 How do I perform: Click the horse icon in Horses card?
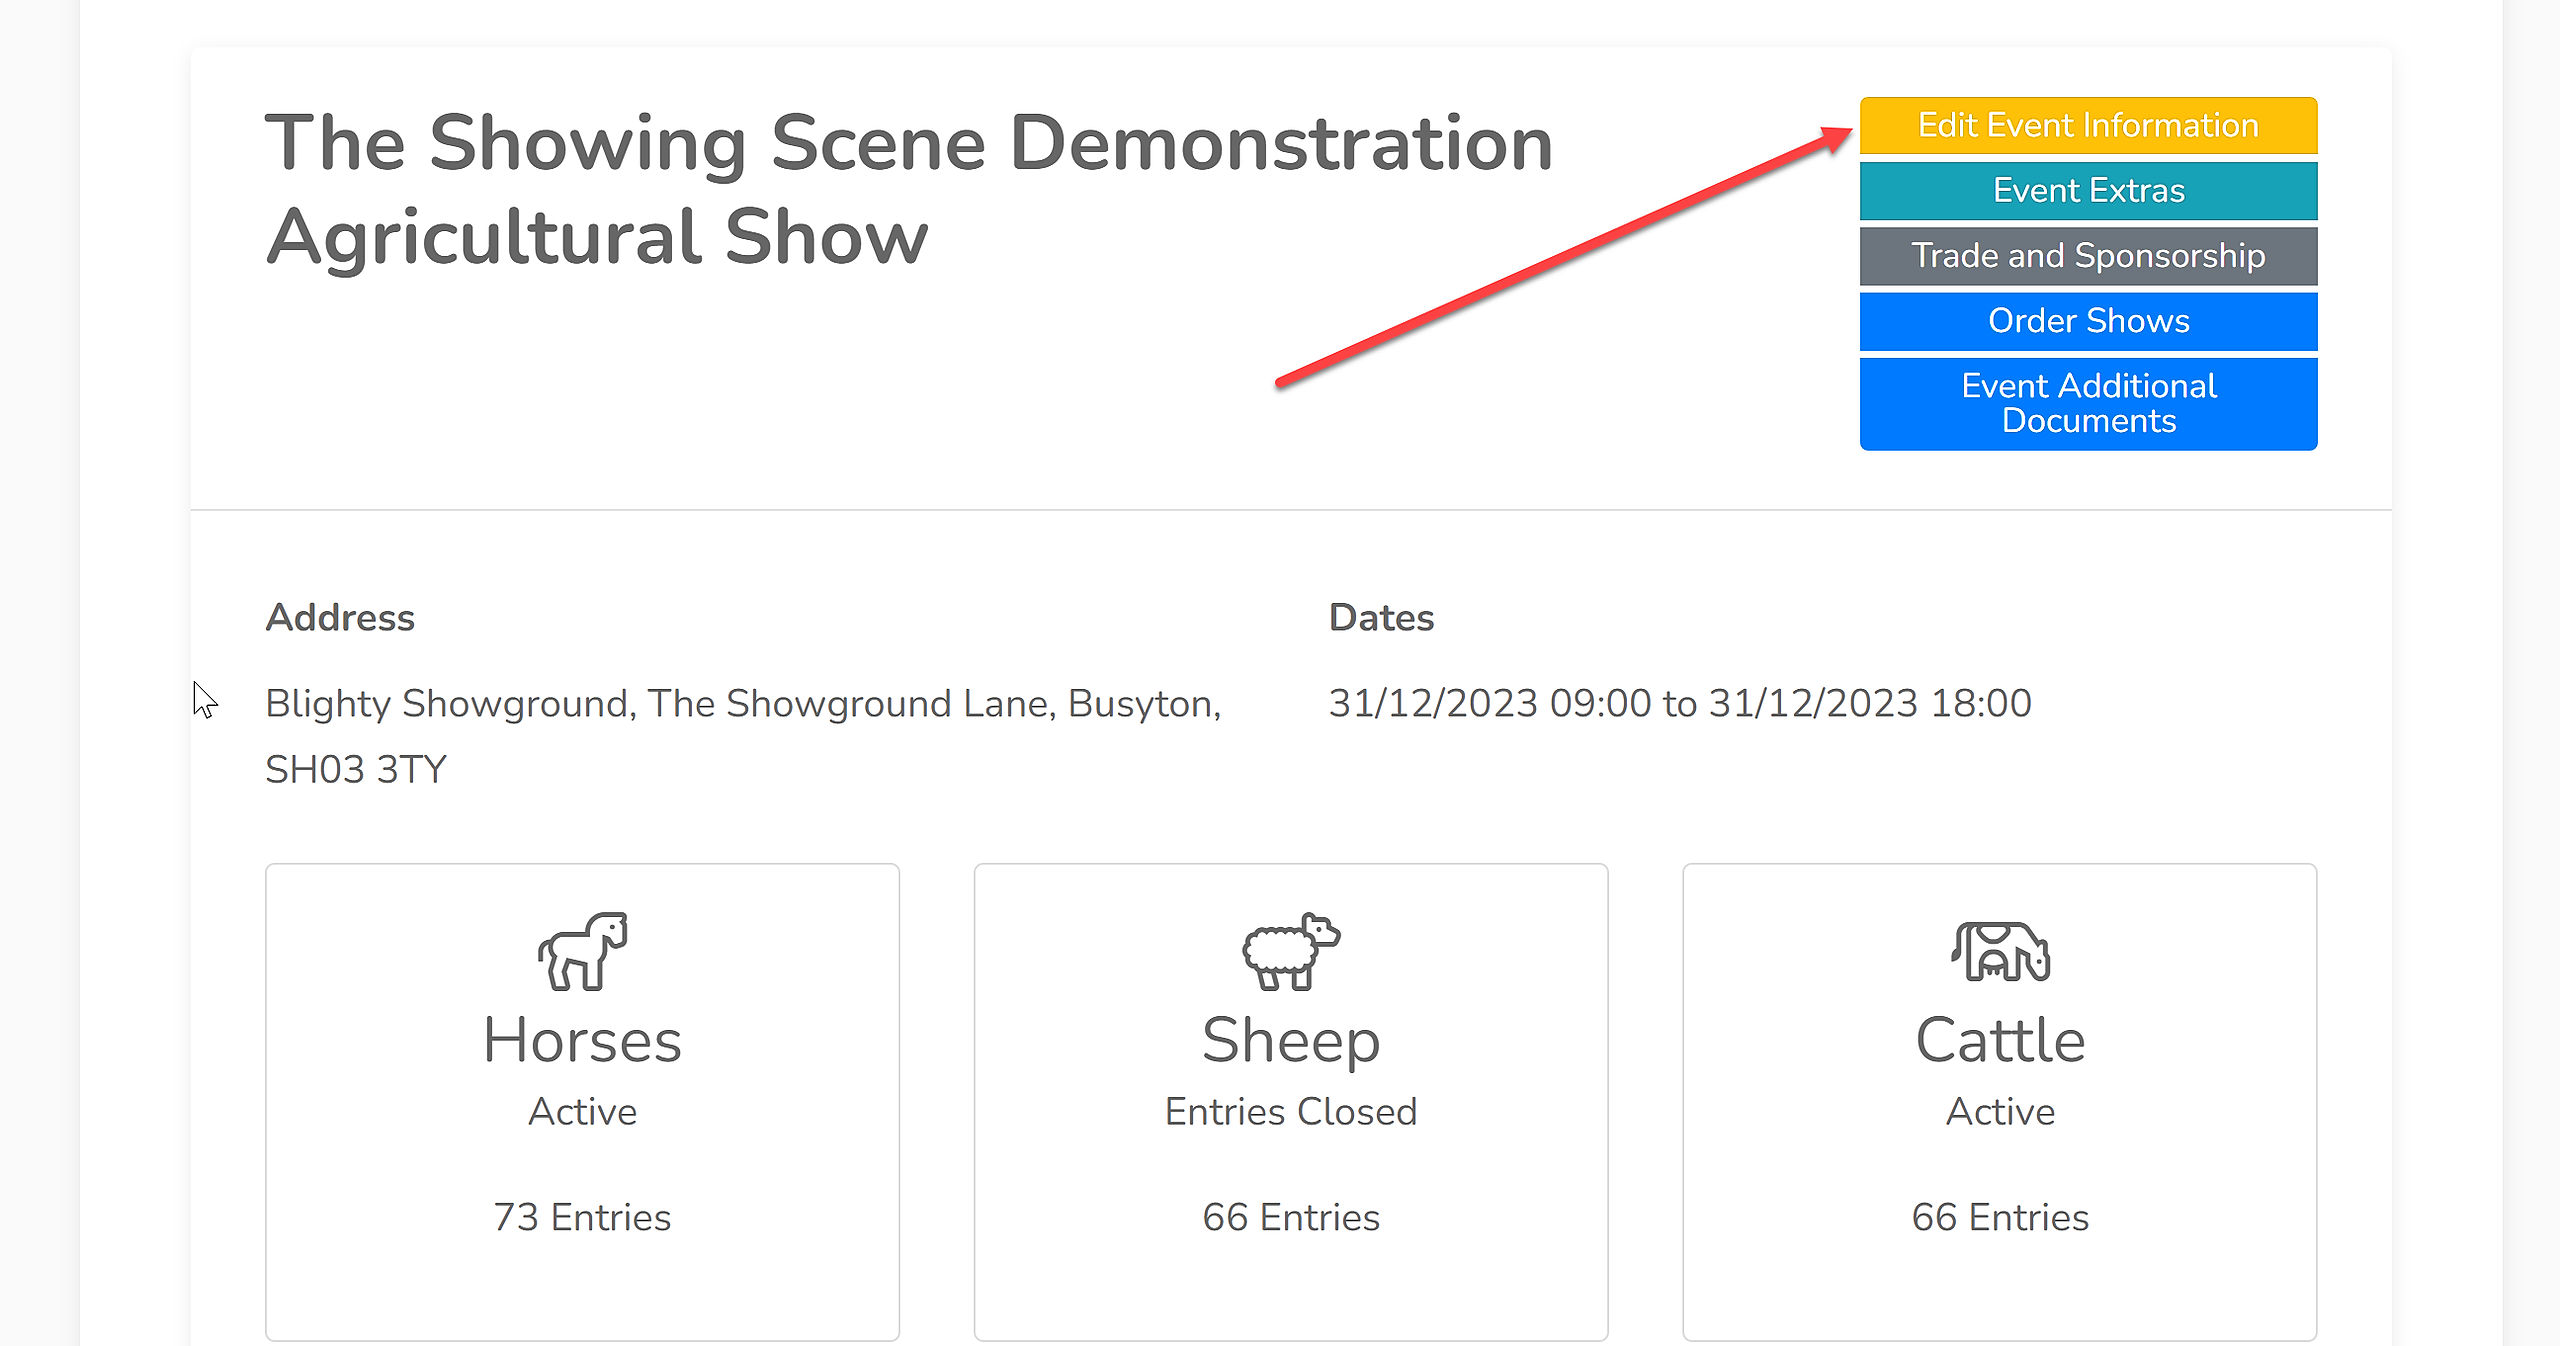coord(583,951)
